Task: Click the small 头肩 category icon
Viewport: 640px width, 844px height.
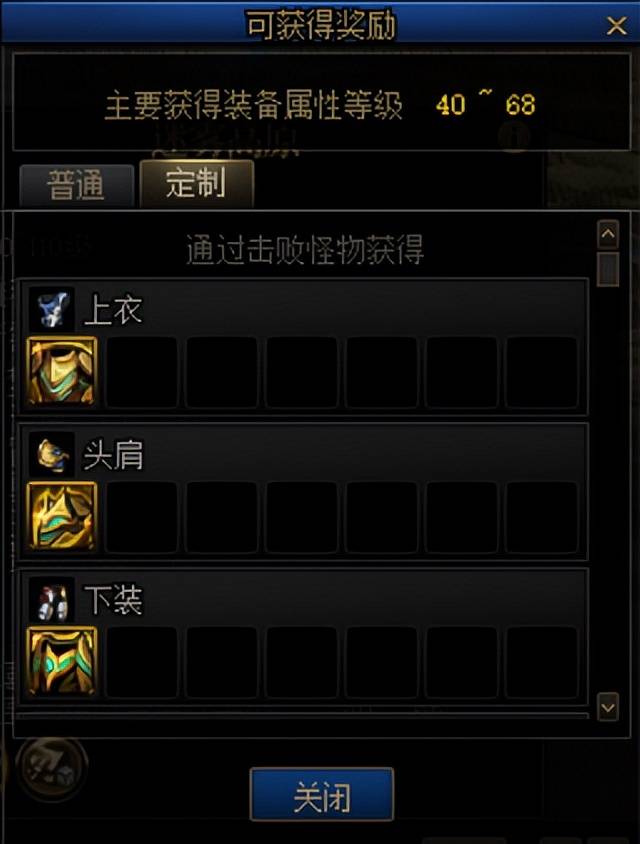Action: 52,454
